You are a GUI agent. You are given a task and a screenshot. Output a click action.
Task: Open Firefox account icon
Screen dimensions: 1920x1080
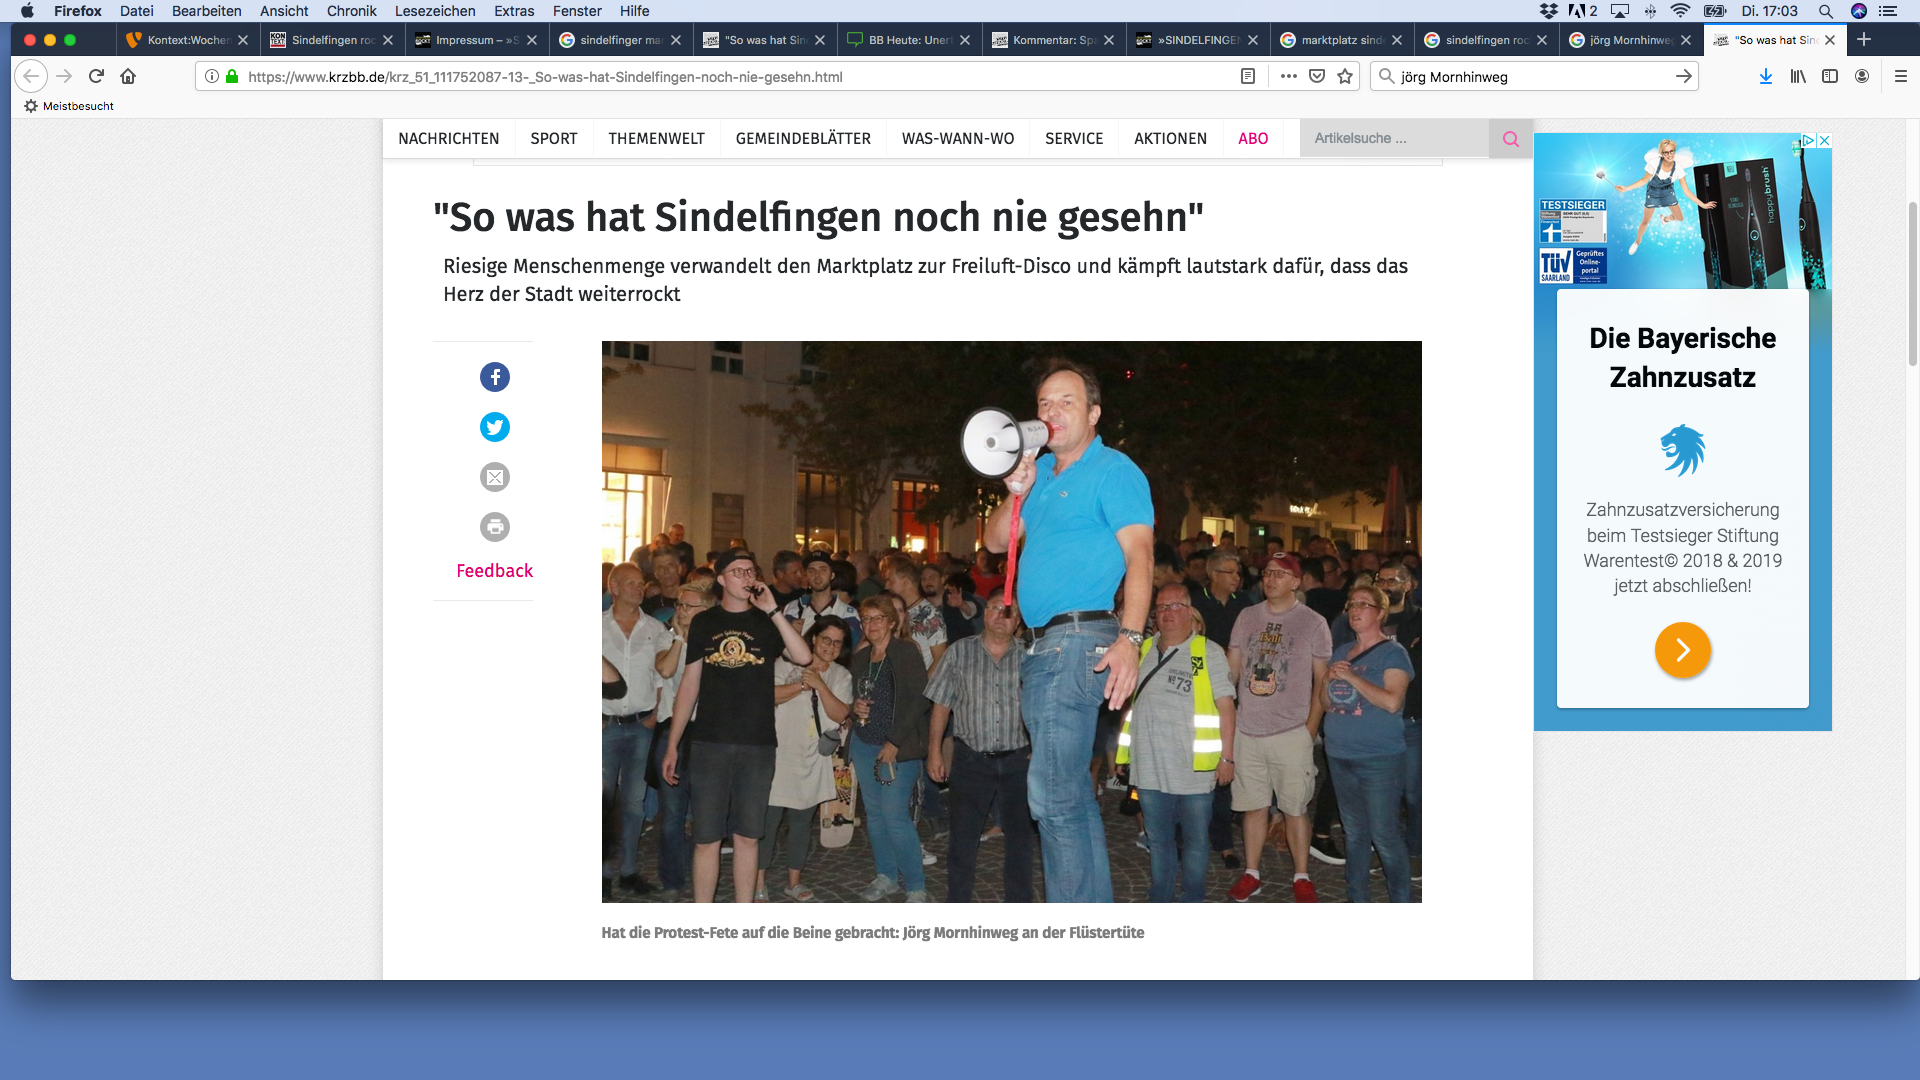pyautogui.click(x=1862, y=76)
